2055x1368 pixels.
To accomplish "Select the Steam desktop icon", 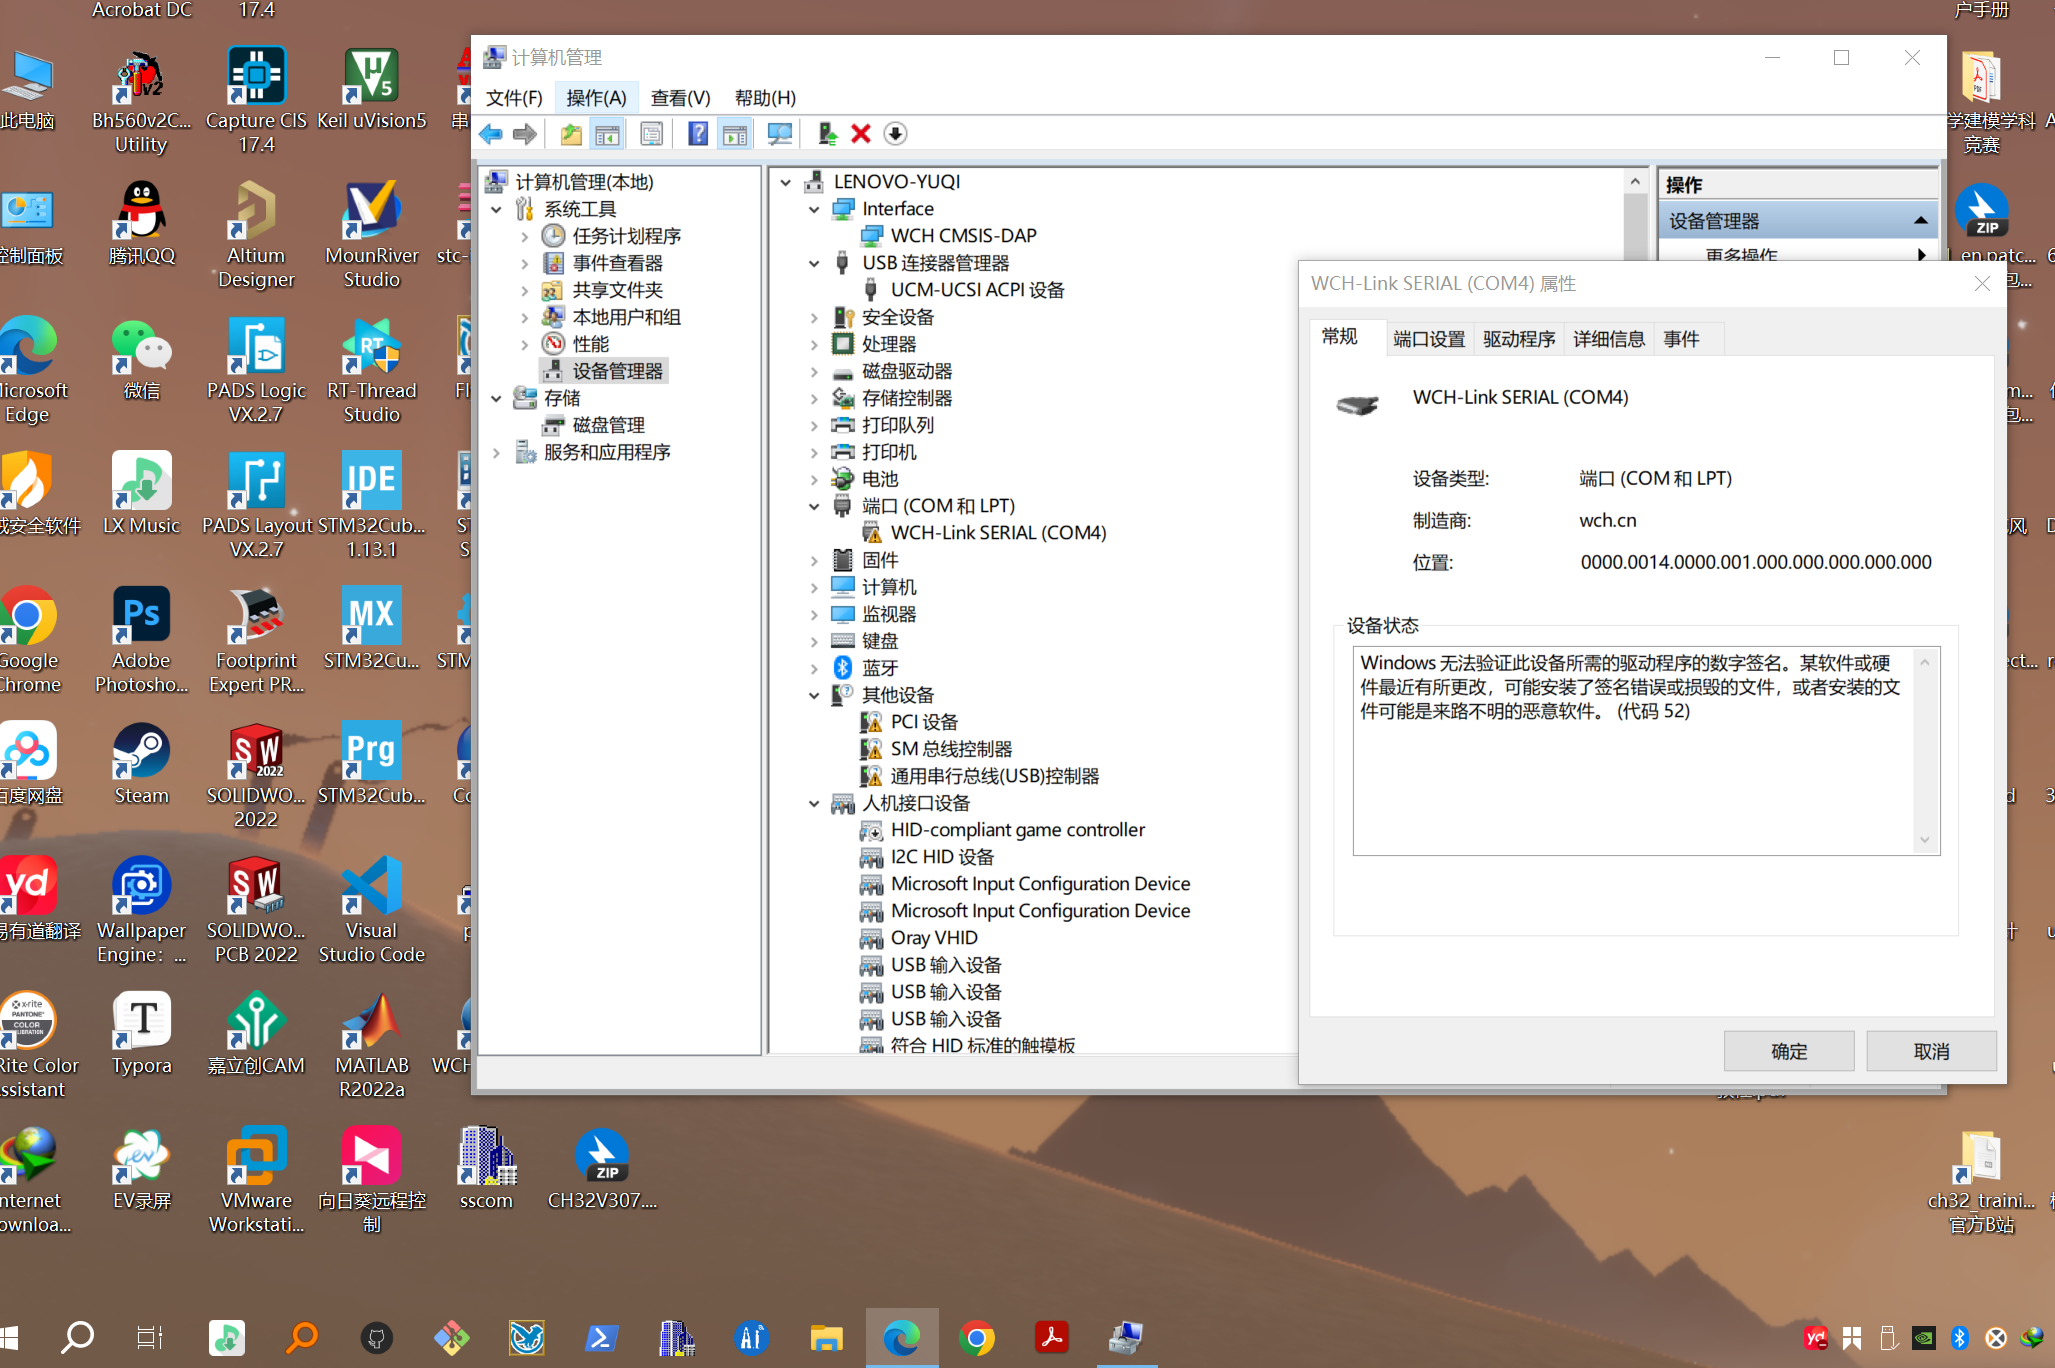I will coord(141,764).
